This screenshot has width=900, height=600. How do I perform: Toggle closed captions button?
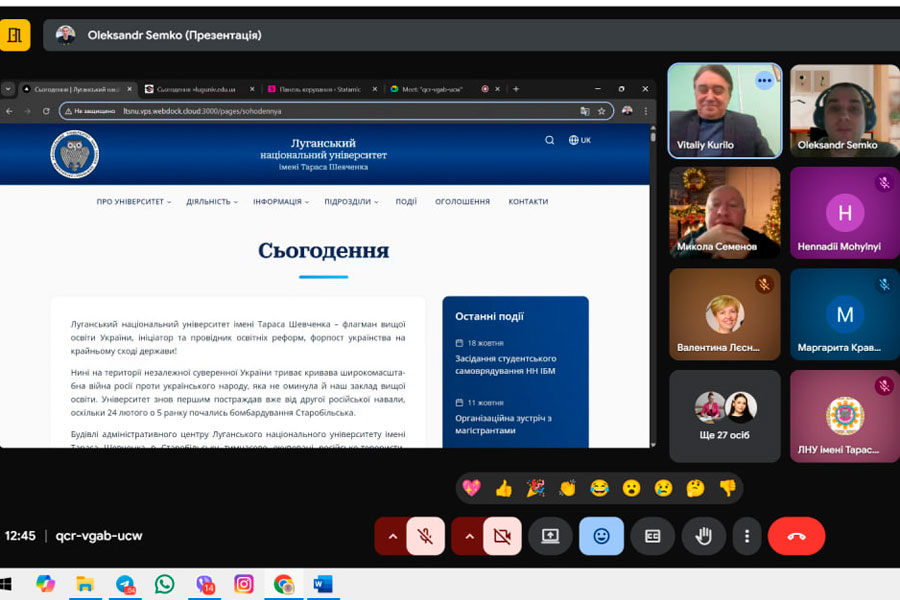tap(652, 536)
